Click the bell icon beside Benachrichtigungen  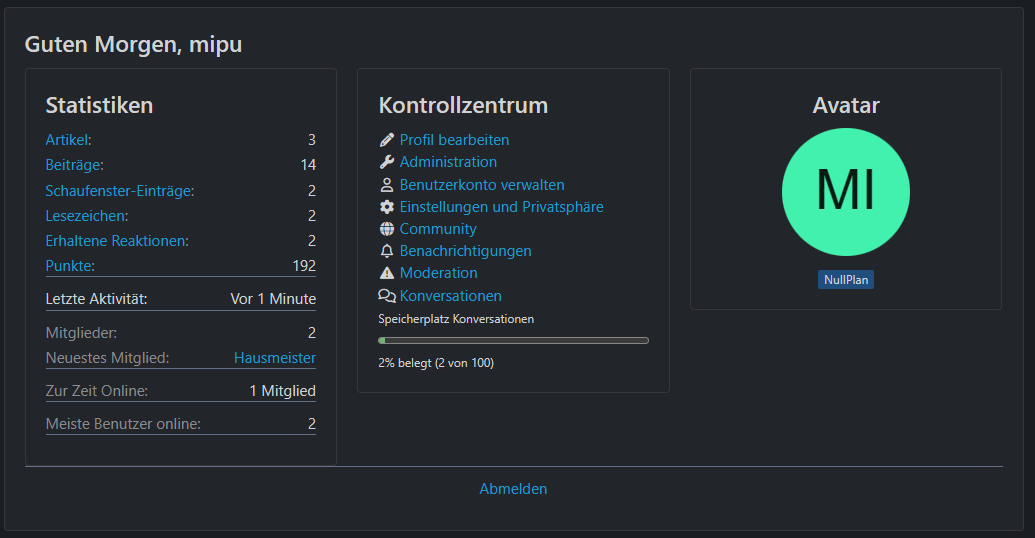point(387,251)
